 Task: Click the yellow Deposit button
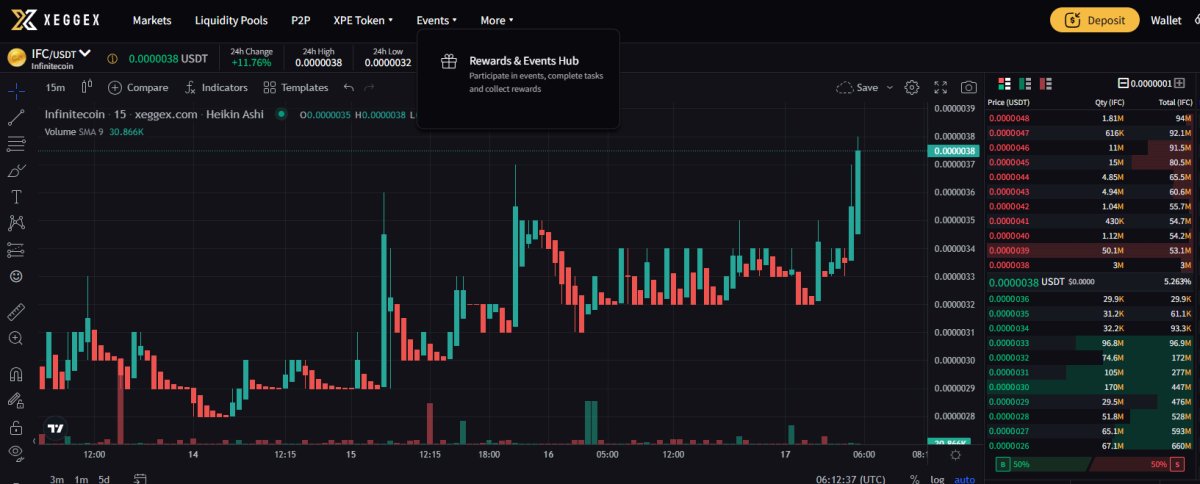click(1094, 20)
